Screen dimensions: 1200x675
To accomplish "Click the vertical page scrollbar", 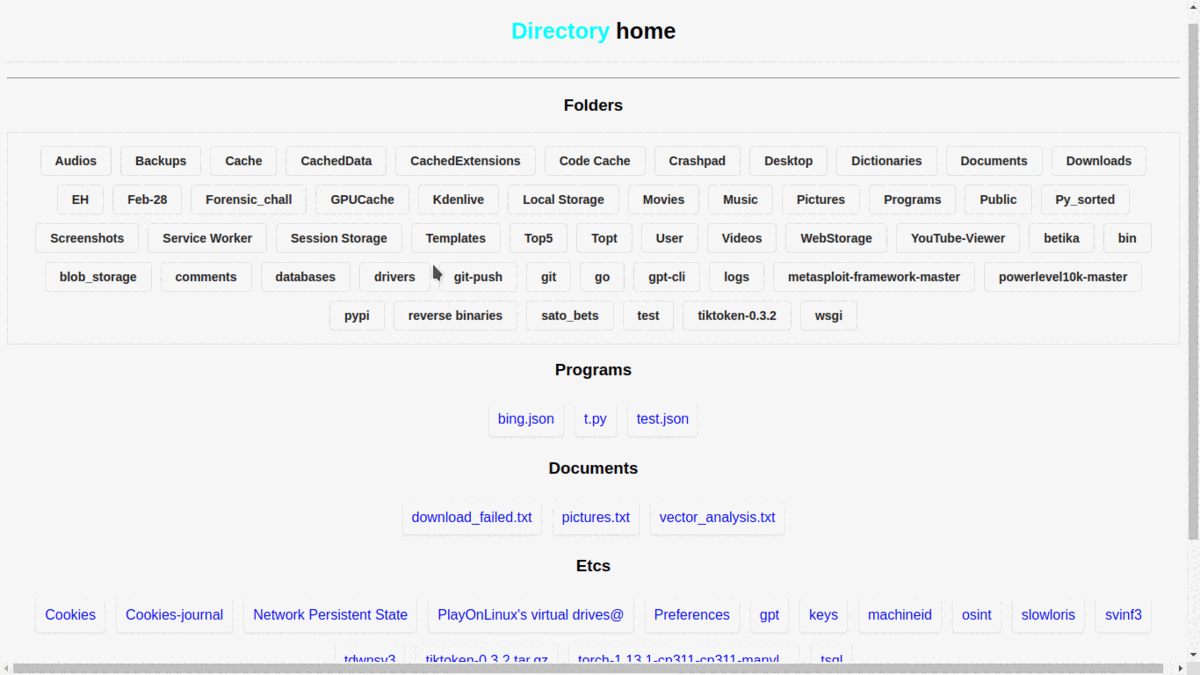I will (x=1193, y=280).
